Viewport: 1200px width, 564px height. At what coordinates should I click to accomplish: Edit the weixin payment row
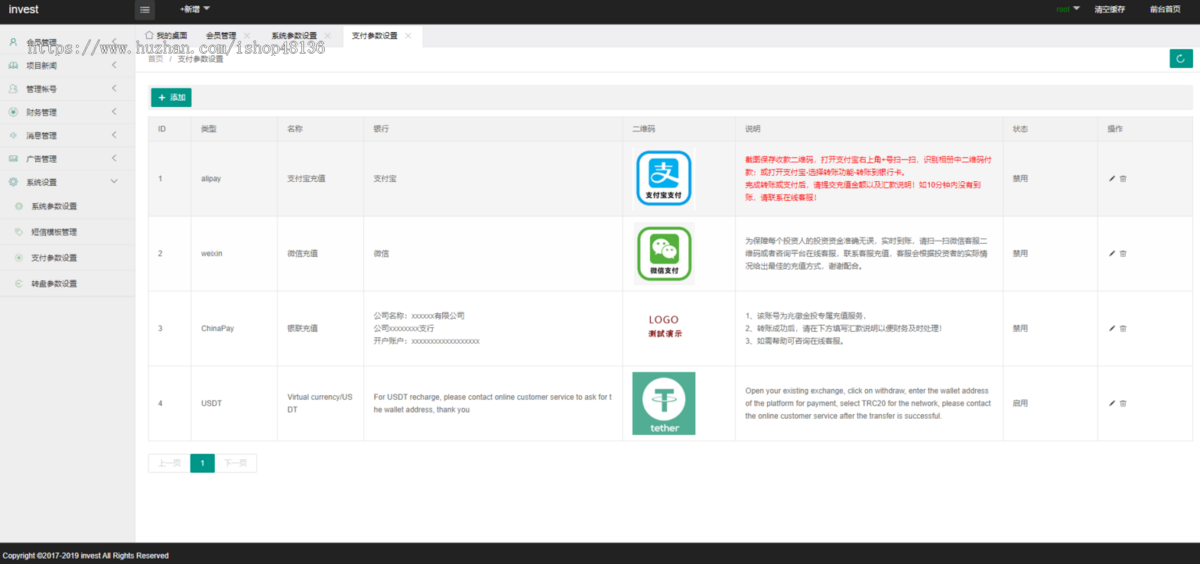tap(1112, 253)
